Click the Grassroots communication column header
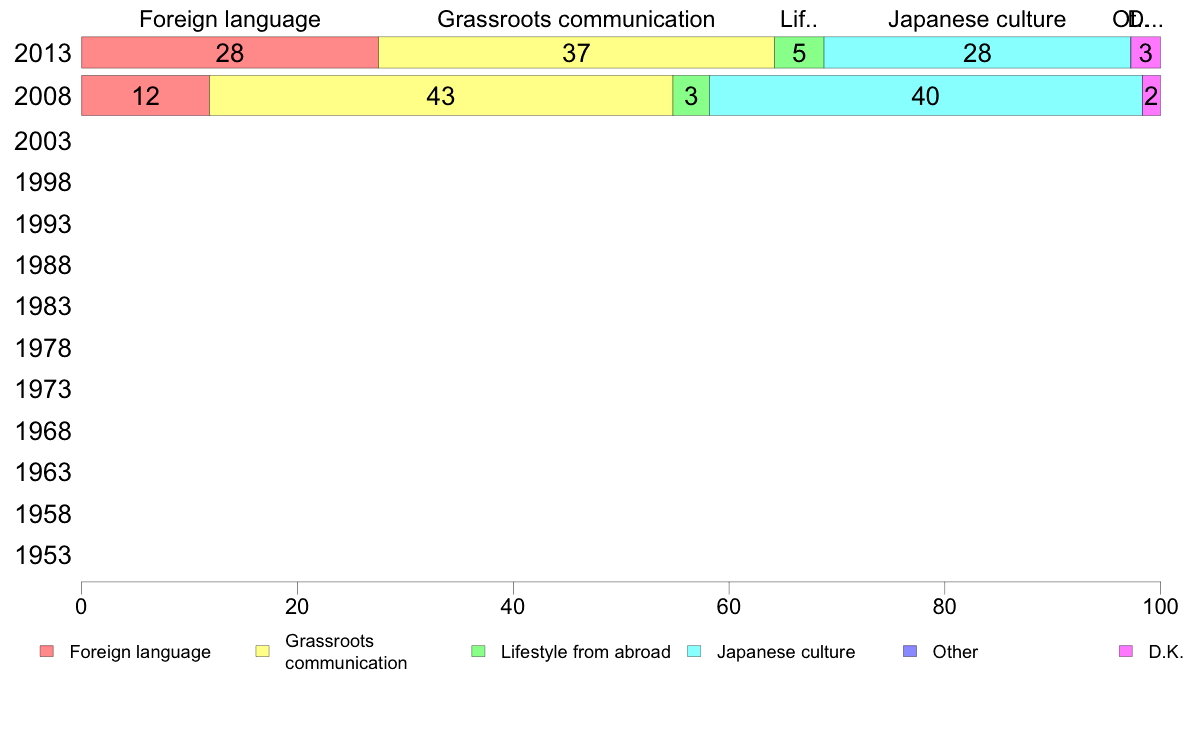The width and height of the screenshot is (1188, 736). (x=576, y=19)
